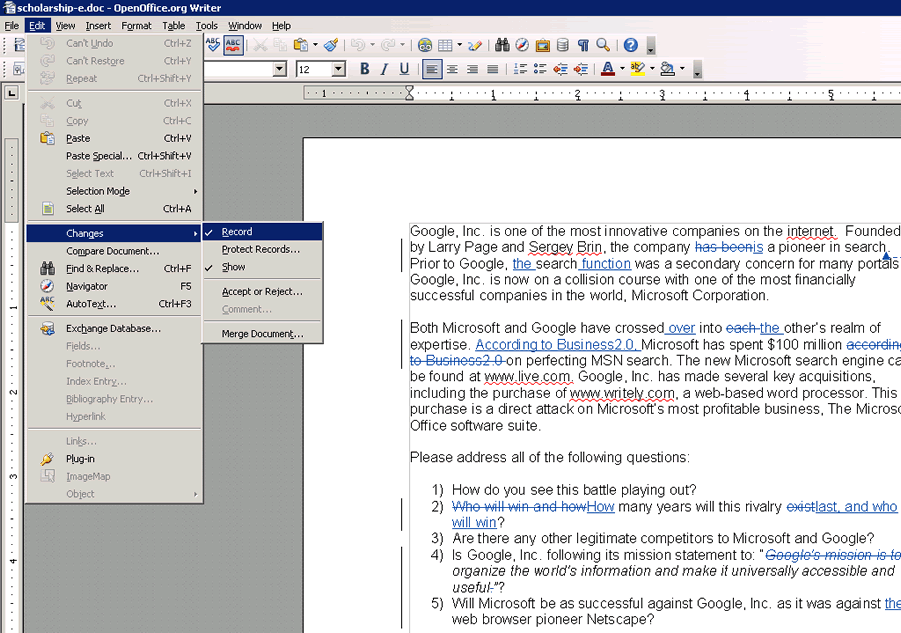Click the Insert Table toolbar icon

tap(445, 45)
